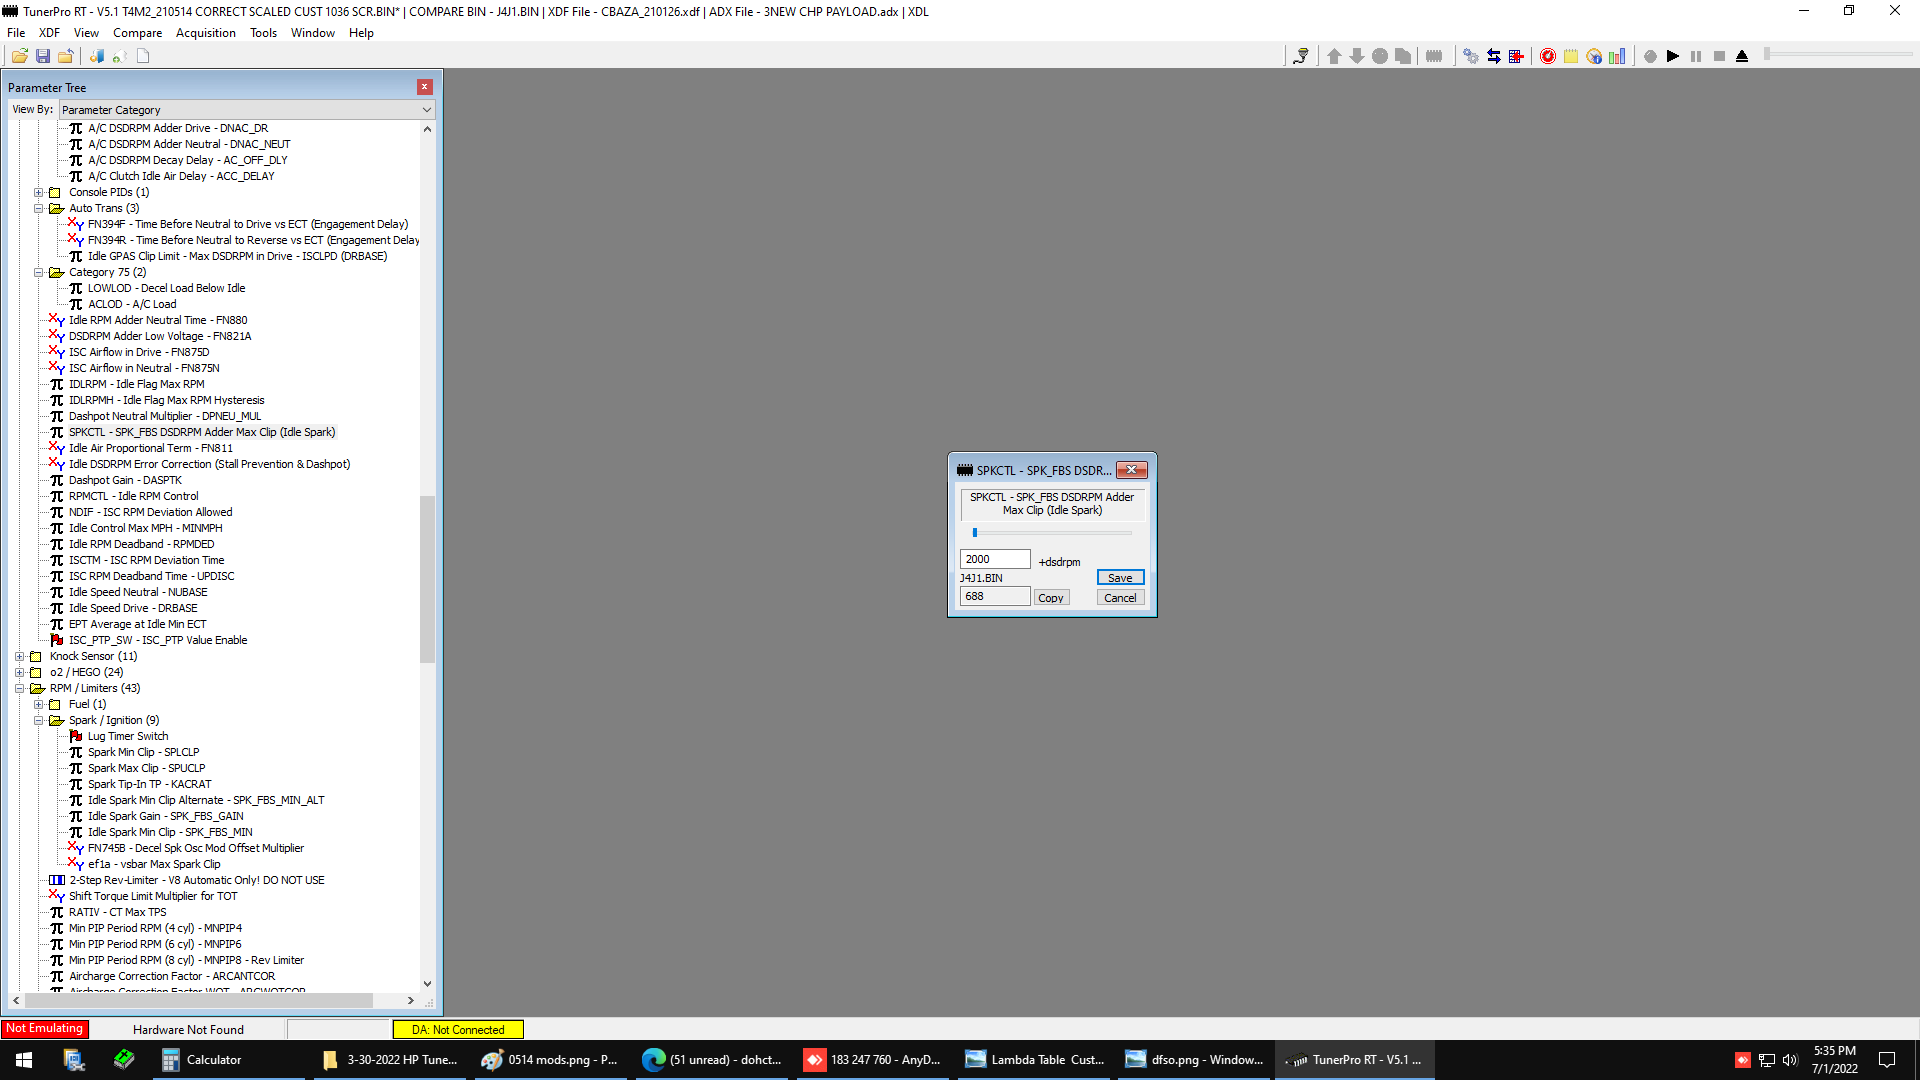Click the gears settings toolbar icon
Image resolution: width=1920 pixels, height=1080 pixels.
tap(1470, 56)
